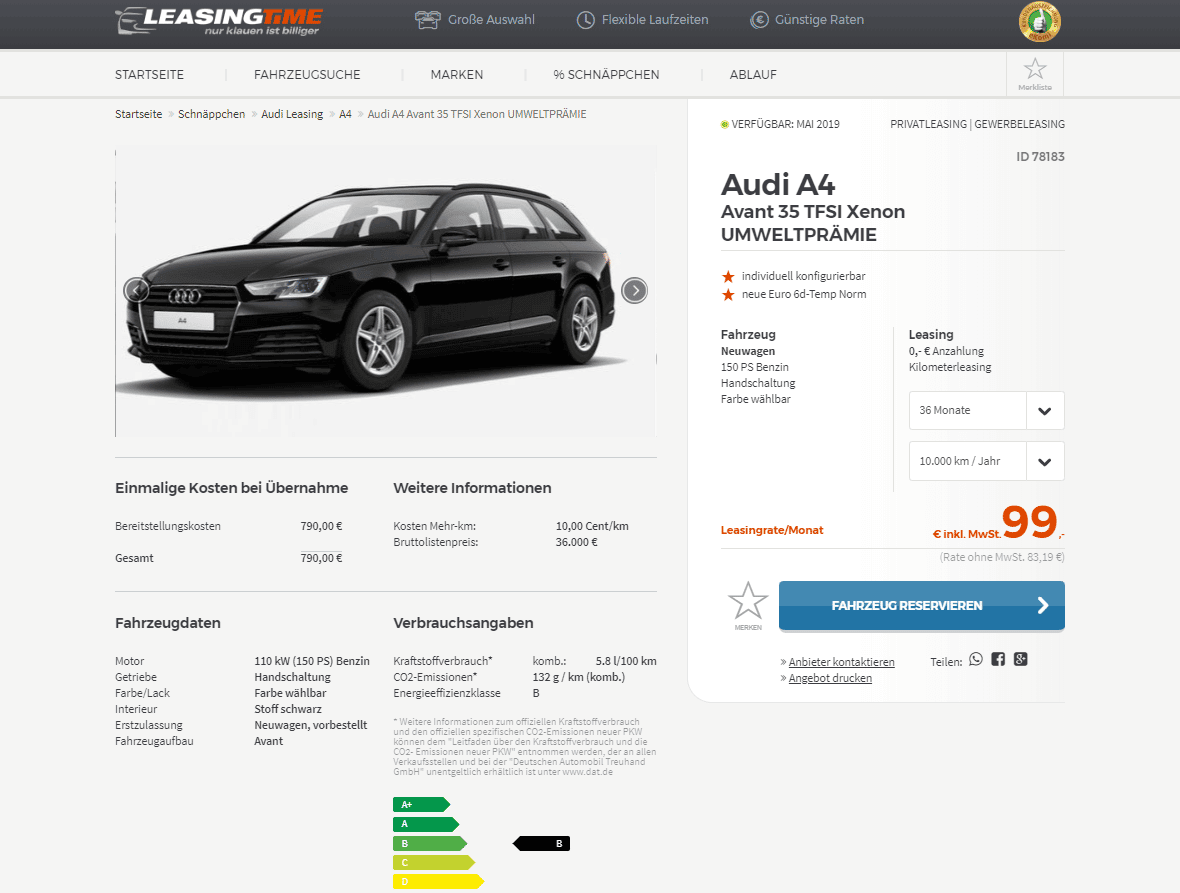Open ABLAUF in the main menu

coord(753,74)
